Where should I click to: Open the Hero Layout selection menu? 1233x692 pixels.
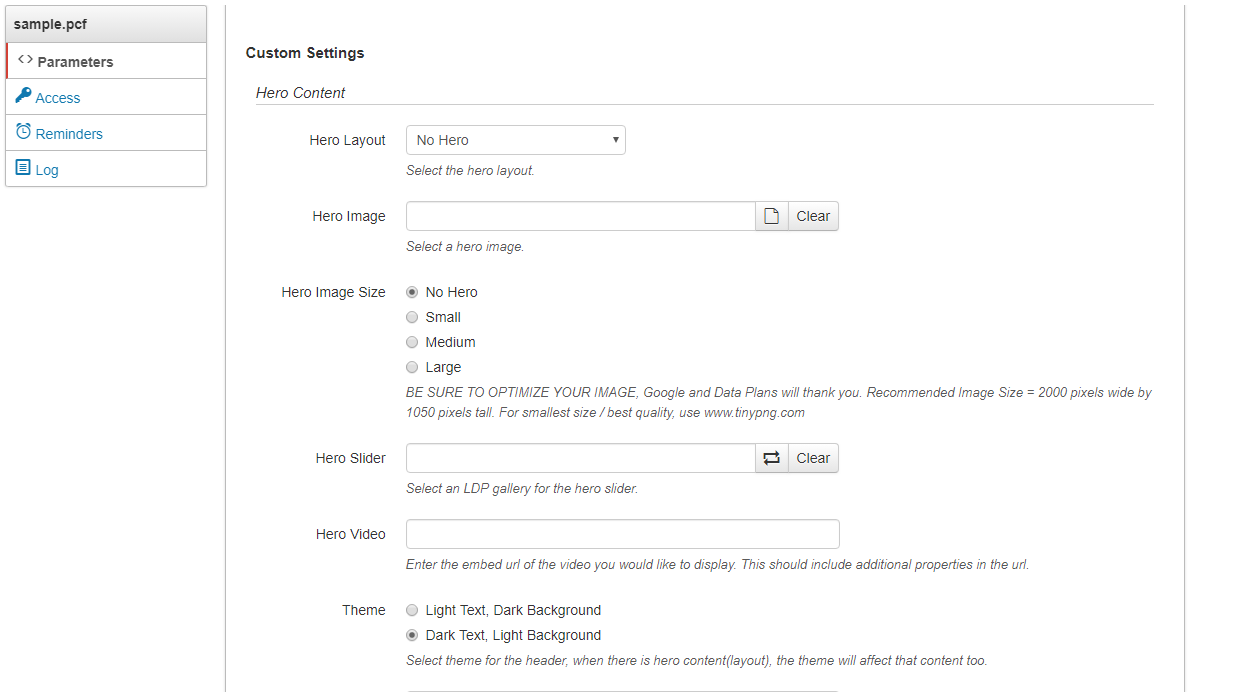click(515, 139)
